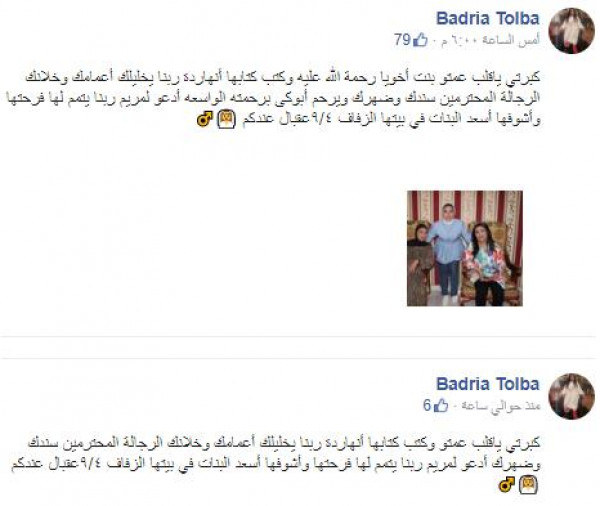Click the veiled face emoji in second post
The height and width of the screenshot is (506, 600).
(x=528, y=485)
